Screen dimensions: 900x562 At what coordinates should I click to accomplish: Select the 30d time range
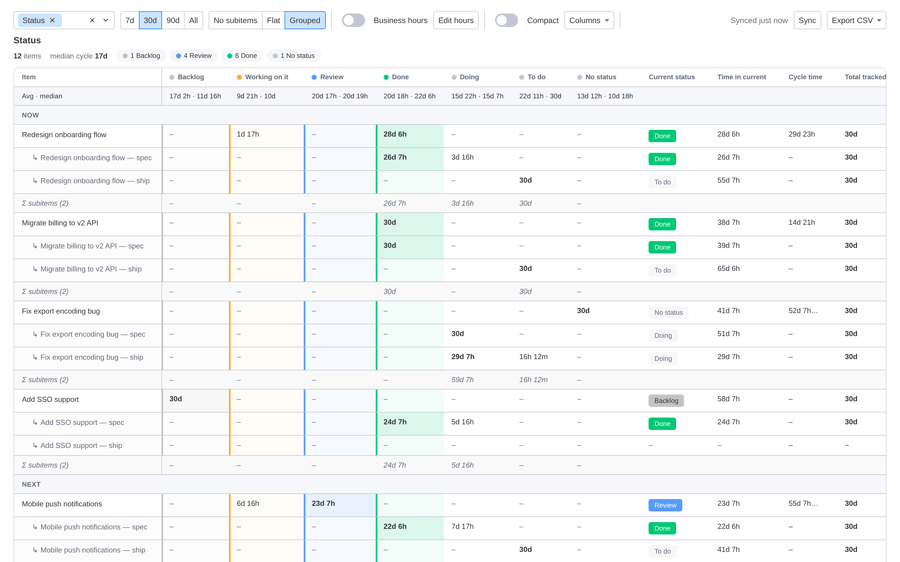(x=150, y=20)
